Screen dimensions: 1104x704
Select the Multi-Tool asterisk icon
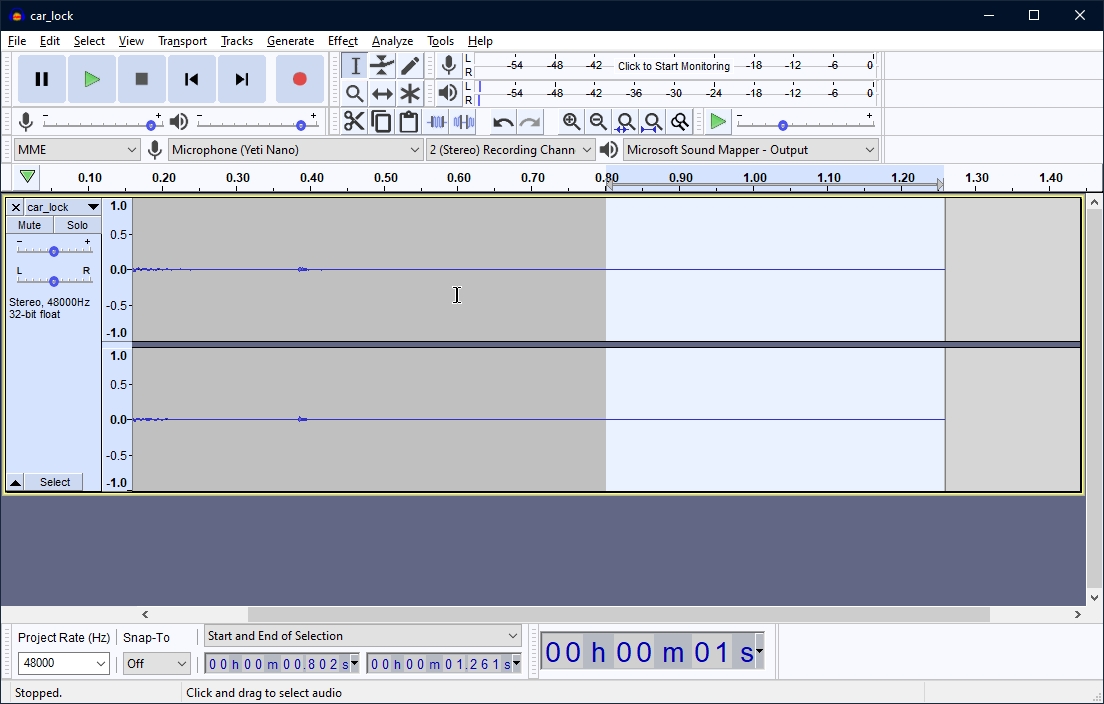(x=410, y=94)
